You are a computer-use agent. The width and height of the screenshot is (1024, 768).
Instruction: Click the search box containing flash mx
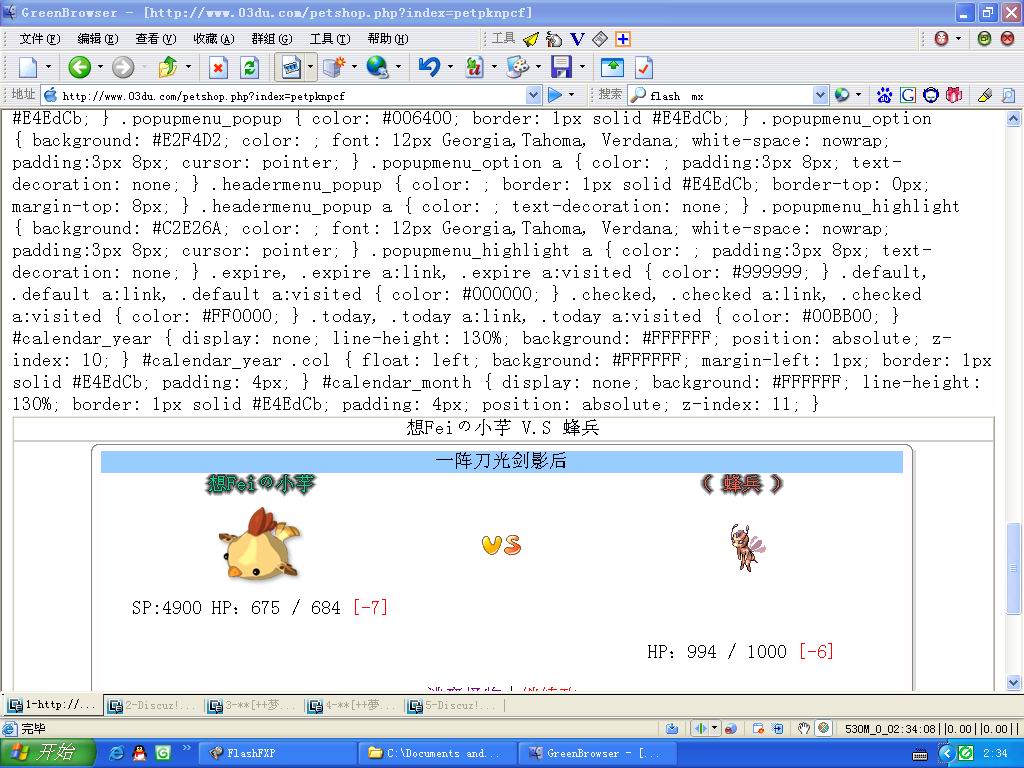coord(730,95)
